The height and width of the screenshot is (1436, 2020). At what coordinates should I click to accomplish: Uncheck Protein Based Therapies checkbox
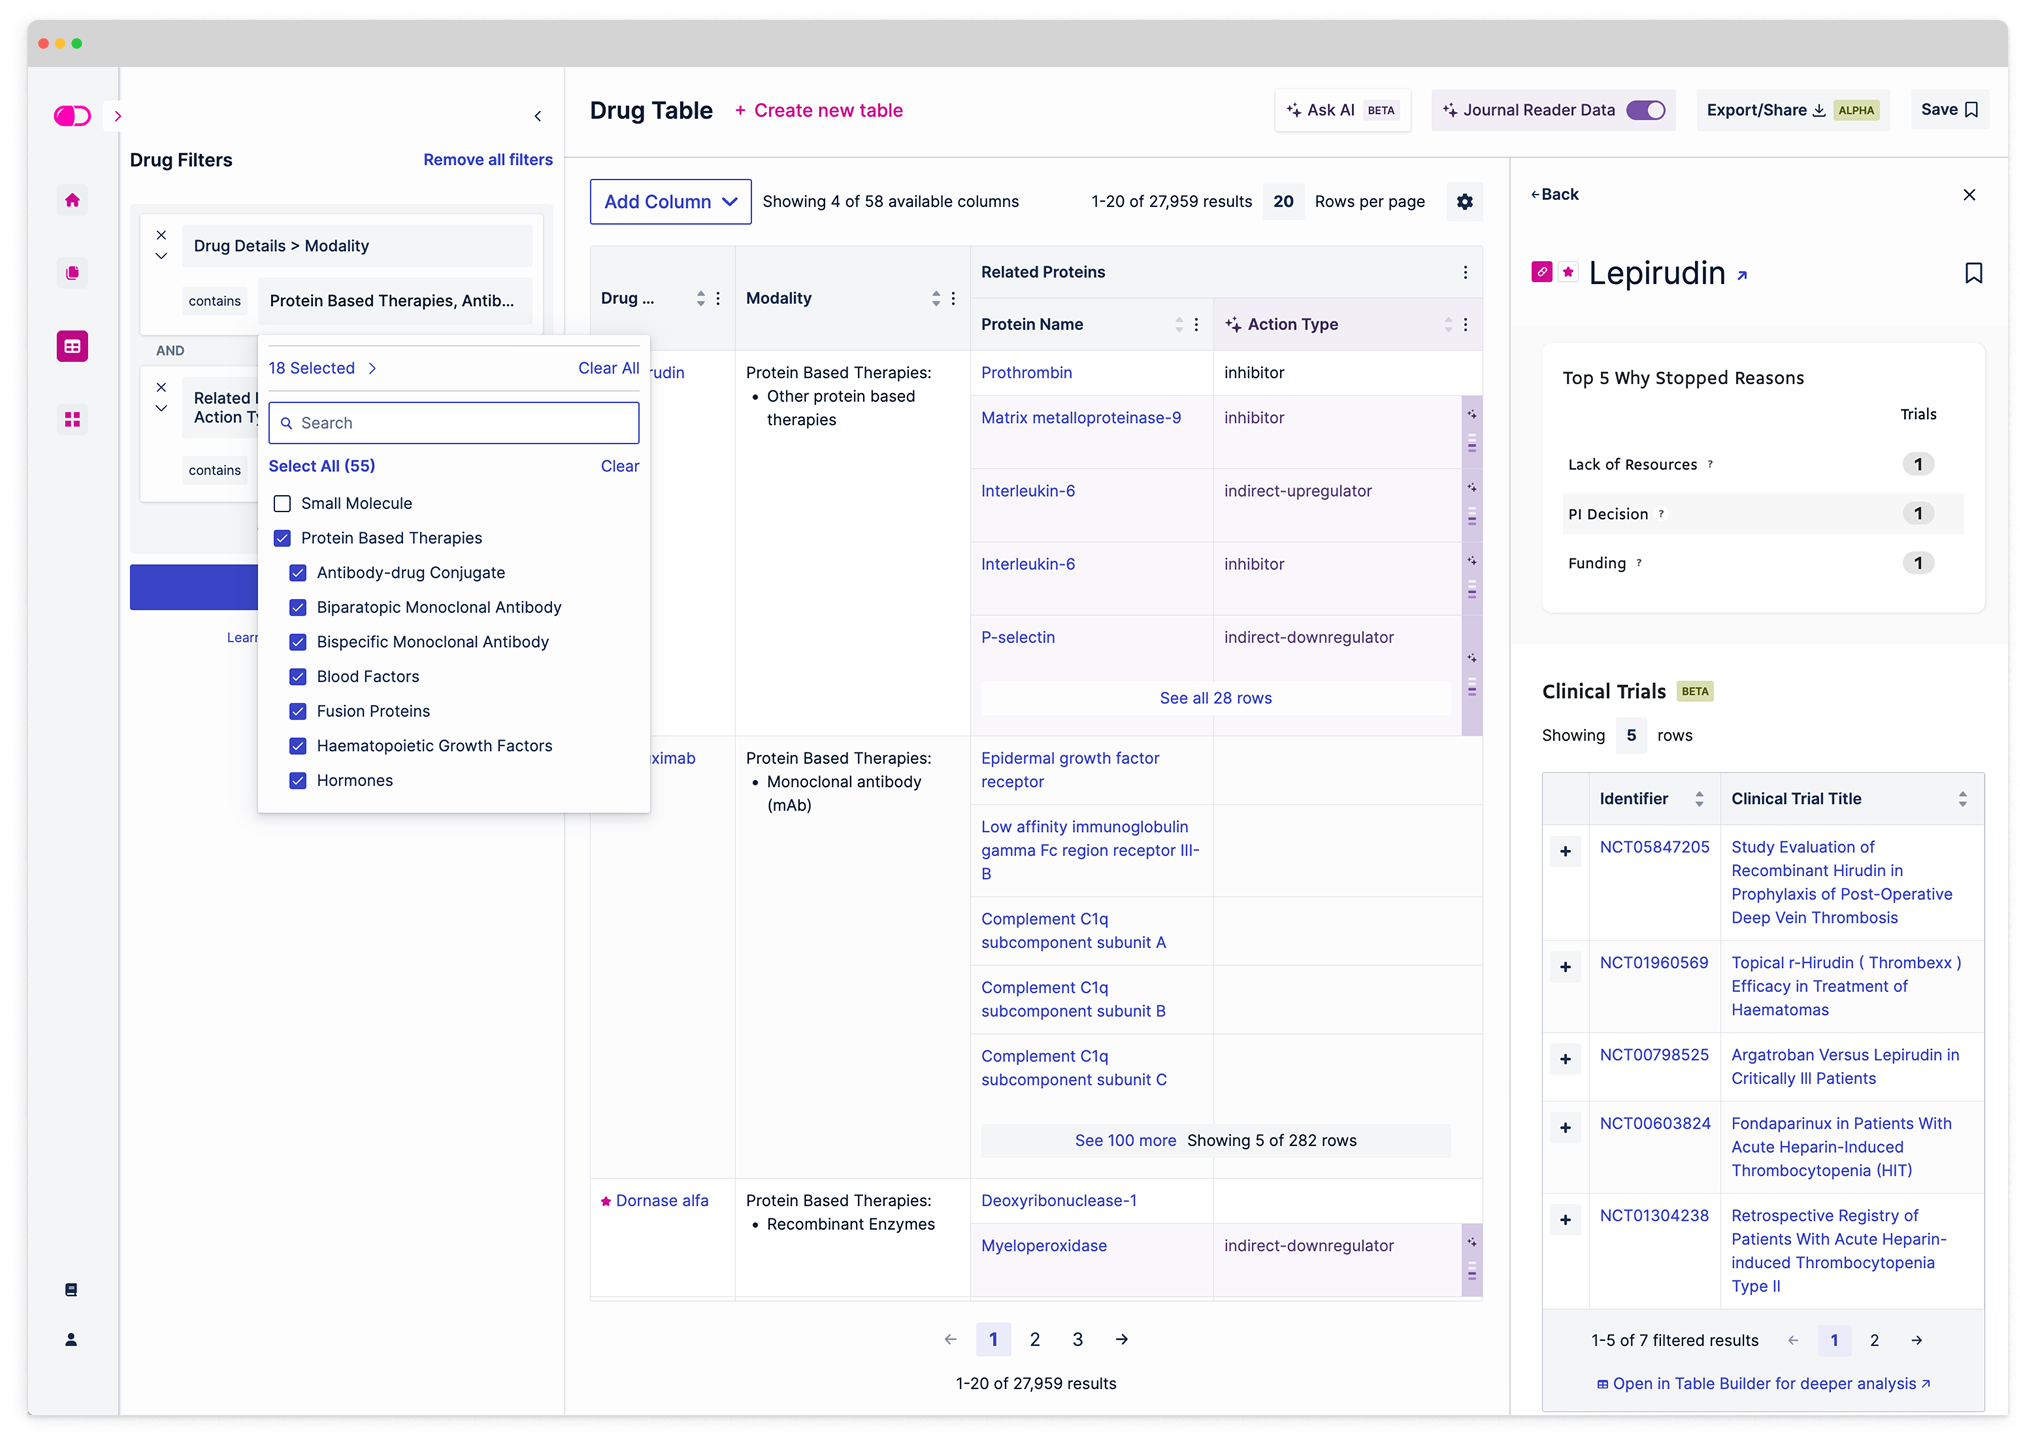[x=283, y=539]
